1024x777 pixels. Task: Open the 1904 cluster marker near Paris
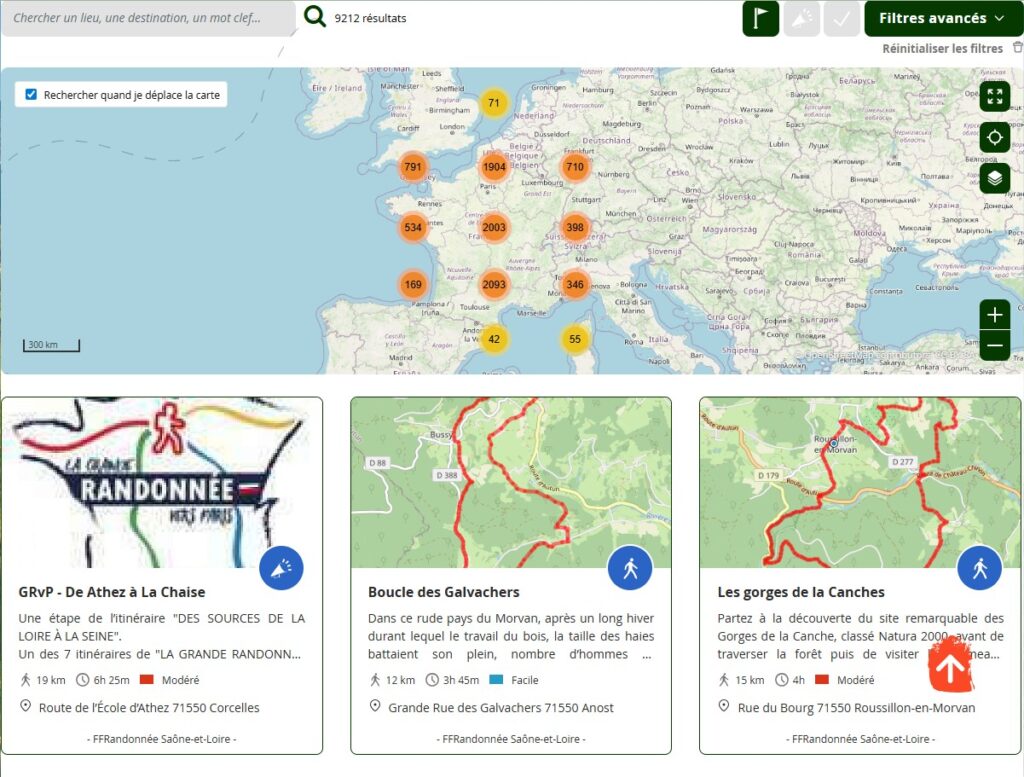click(494, 166)
